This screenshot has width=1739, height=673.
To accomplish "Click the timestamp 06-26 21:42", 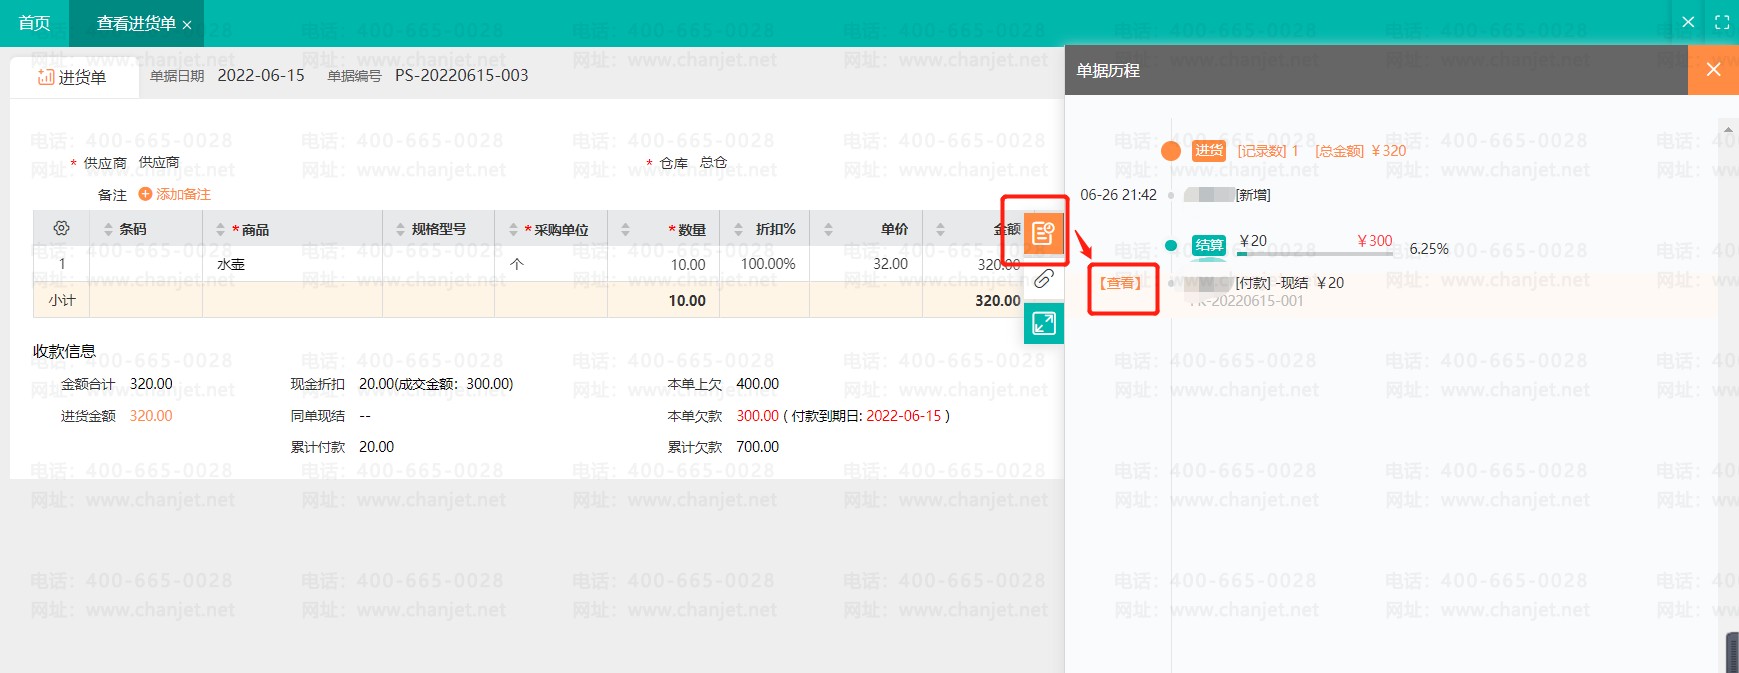I will pos(1118,195).
